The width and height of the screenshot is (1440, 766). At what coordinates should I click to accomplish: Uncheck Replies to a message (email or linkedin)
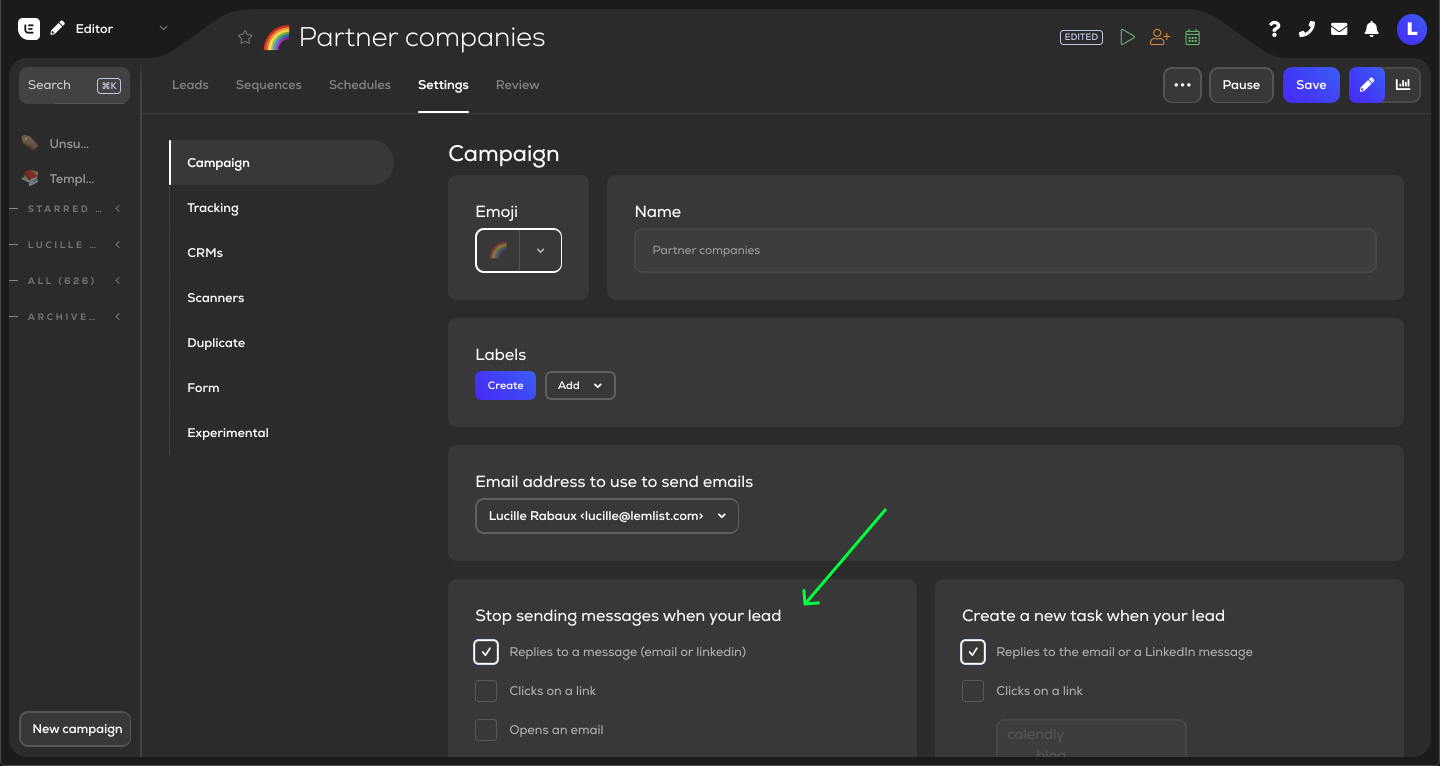pos(486,652)
